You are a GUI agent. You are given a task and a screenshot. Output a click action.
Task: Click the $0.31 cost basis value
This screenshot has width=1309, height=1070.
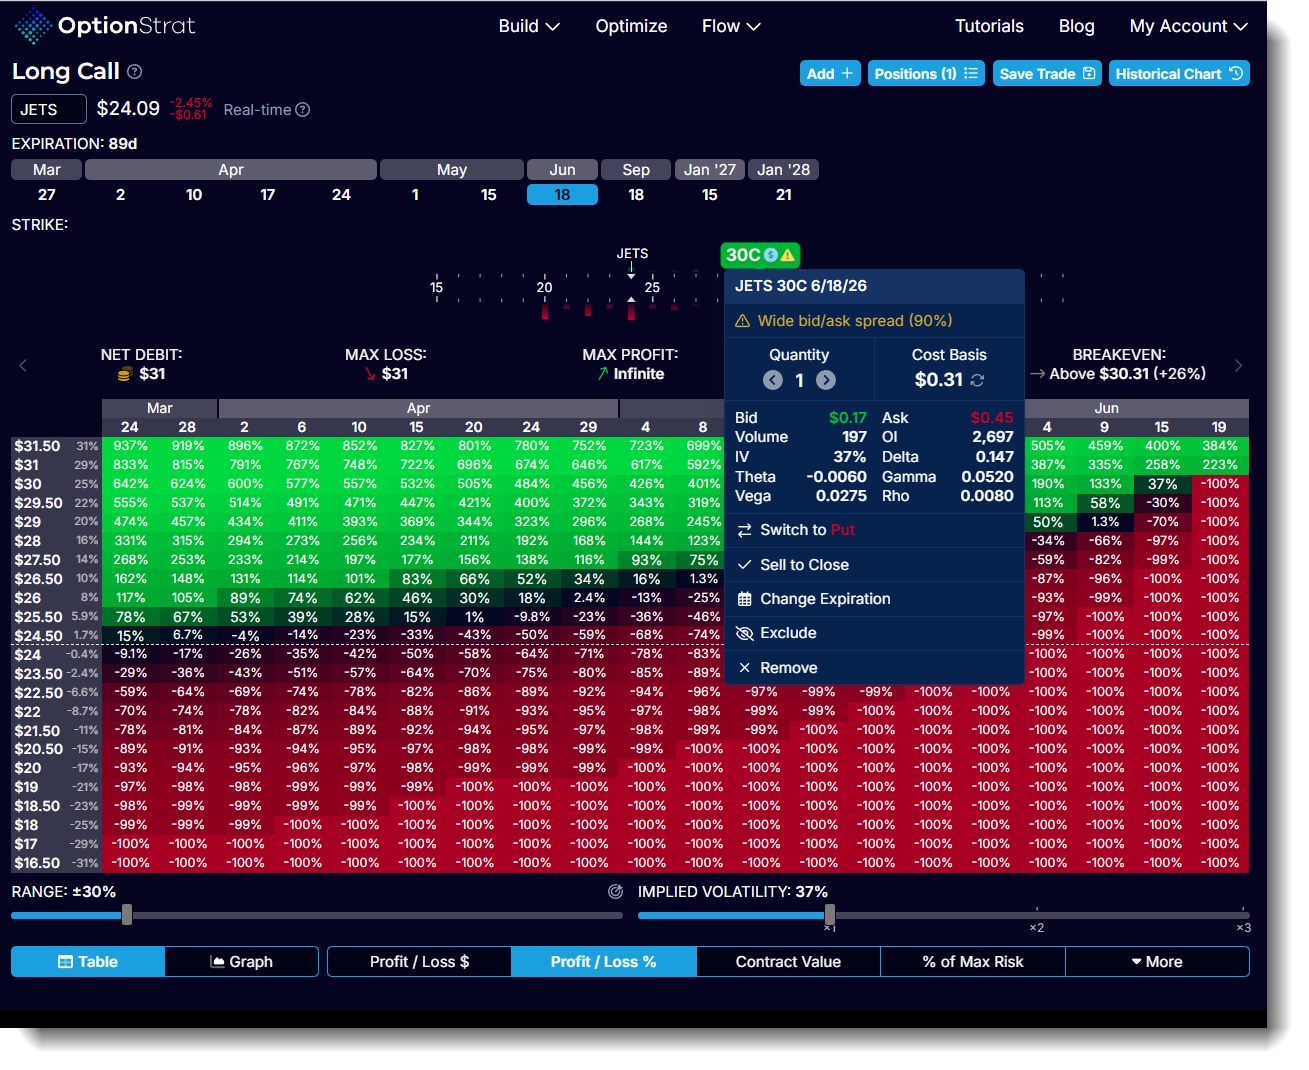tap(939, 380)
